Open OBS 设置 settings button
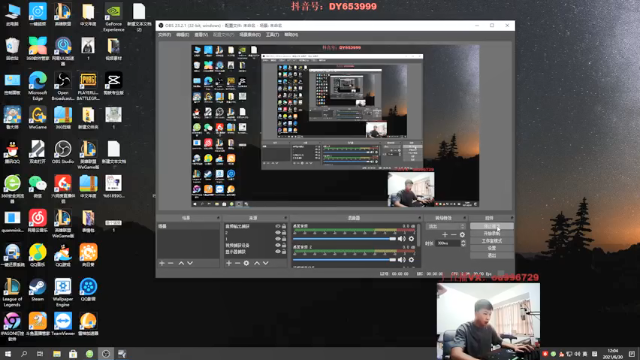This screenshot has width=640, height=360. (x=491, y=248)
